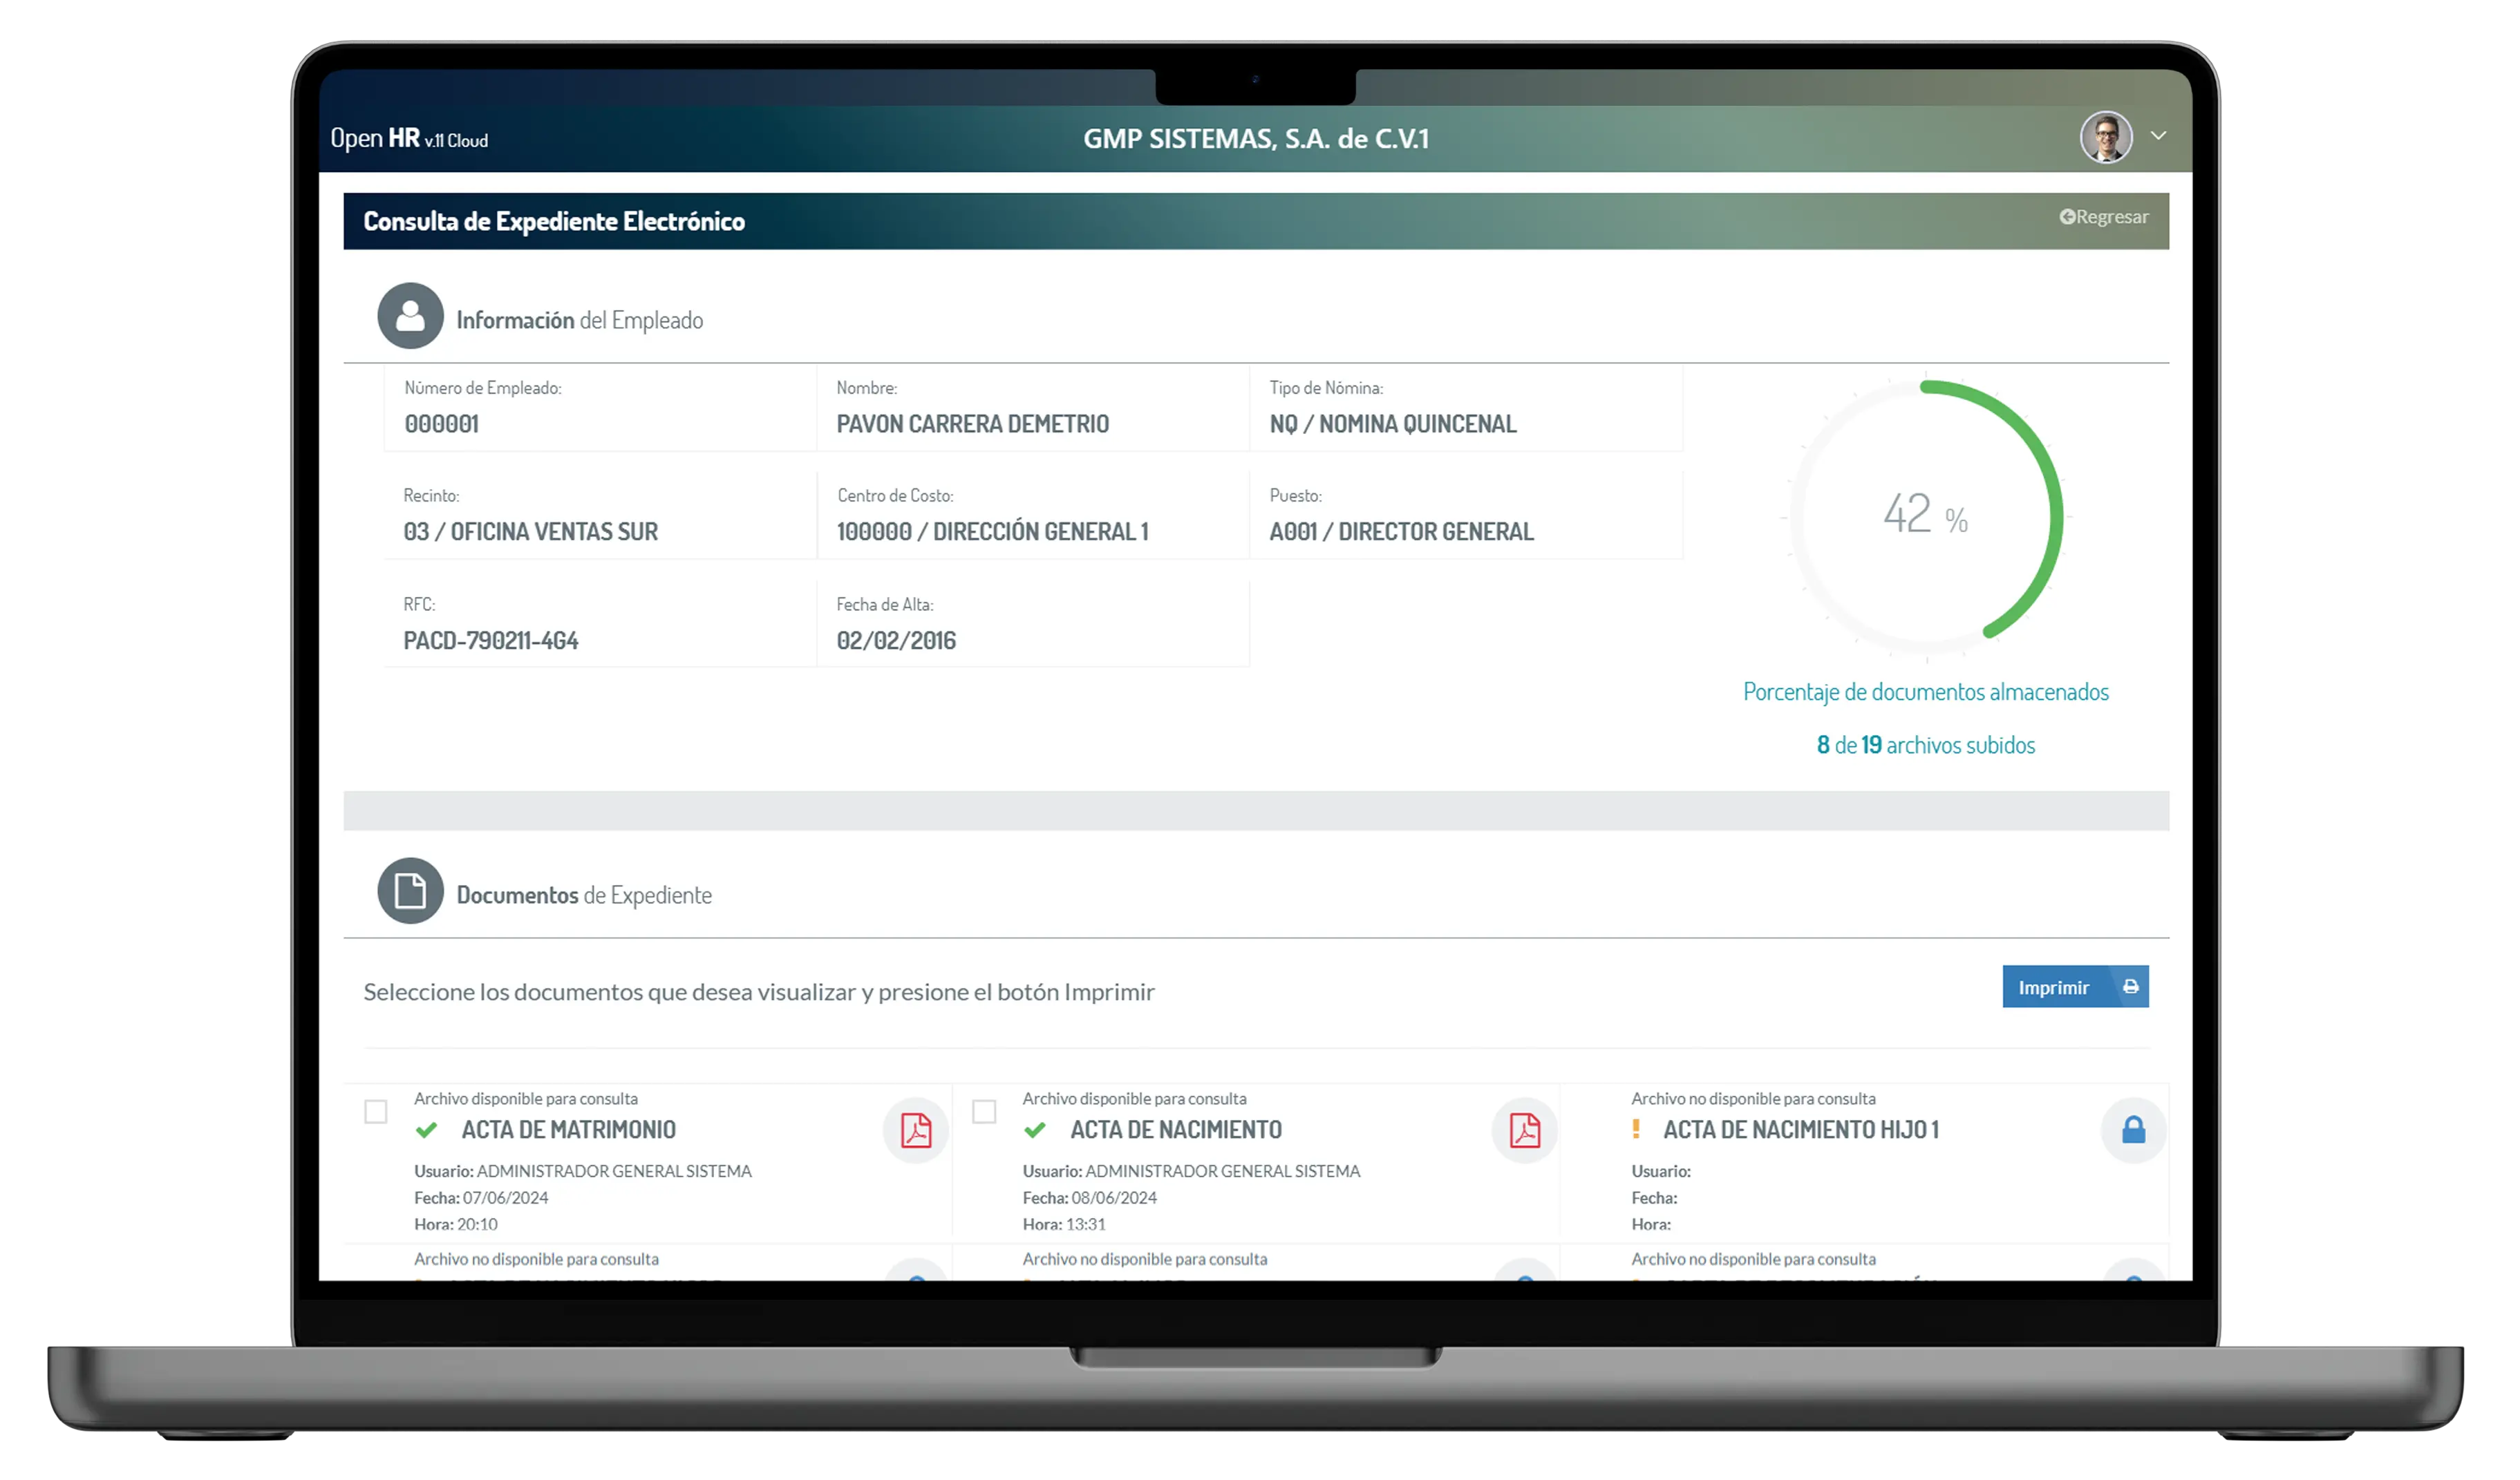Click the Open HR v.11 Cloud logo
Viewport: 2520px width, 1480px height.
[409, 138]
